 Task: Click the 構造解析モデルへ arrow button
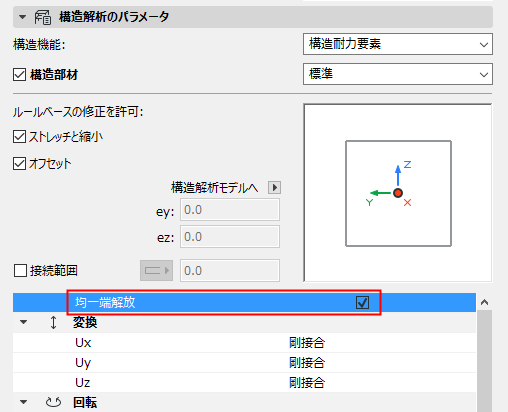274,188
